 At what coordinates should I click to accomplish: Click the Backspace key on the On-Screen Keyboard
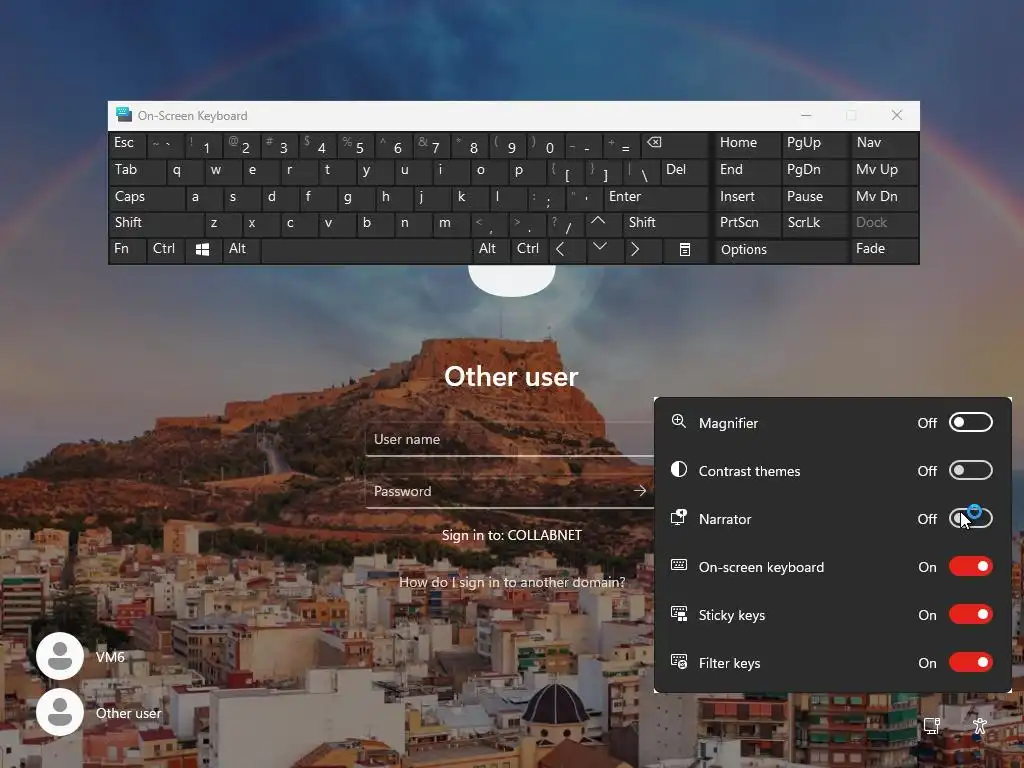pyautogui.click(x=674, y=144)
